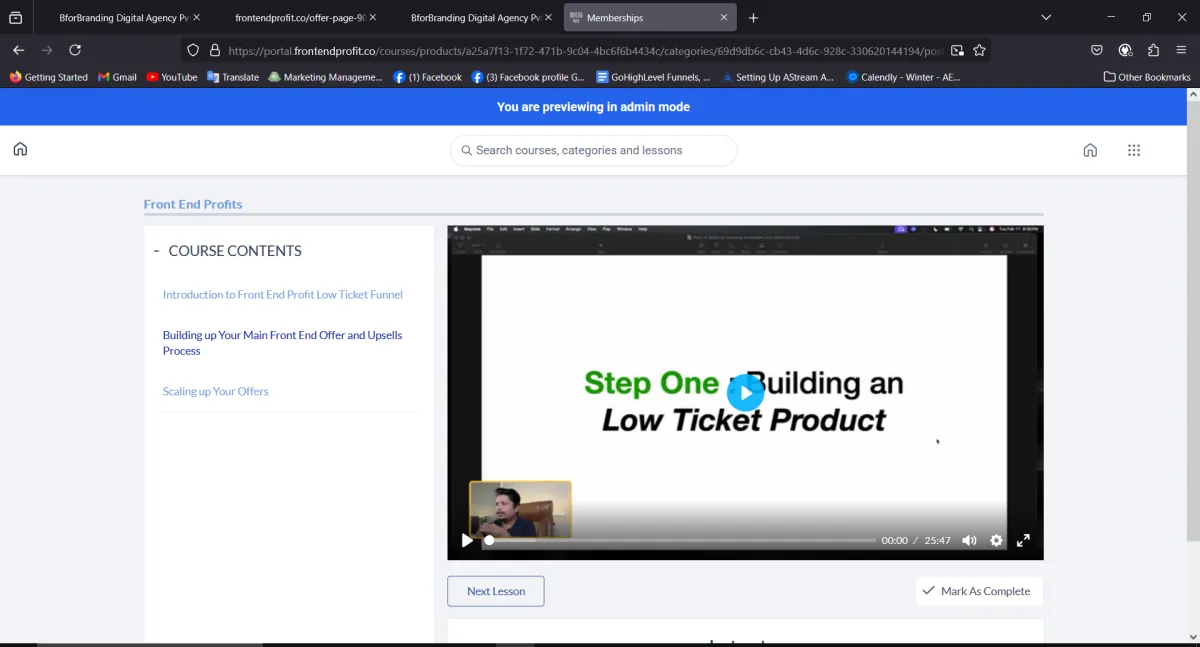Image resolution: width=1200 pixels, height=647 pixels.
Task: Click the center blue play button
Action: [x=745, y=393]
